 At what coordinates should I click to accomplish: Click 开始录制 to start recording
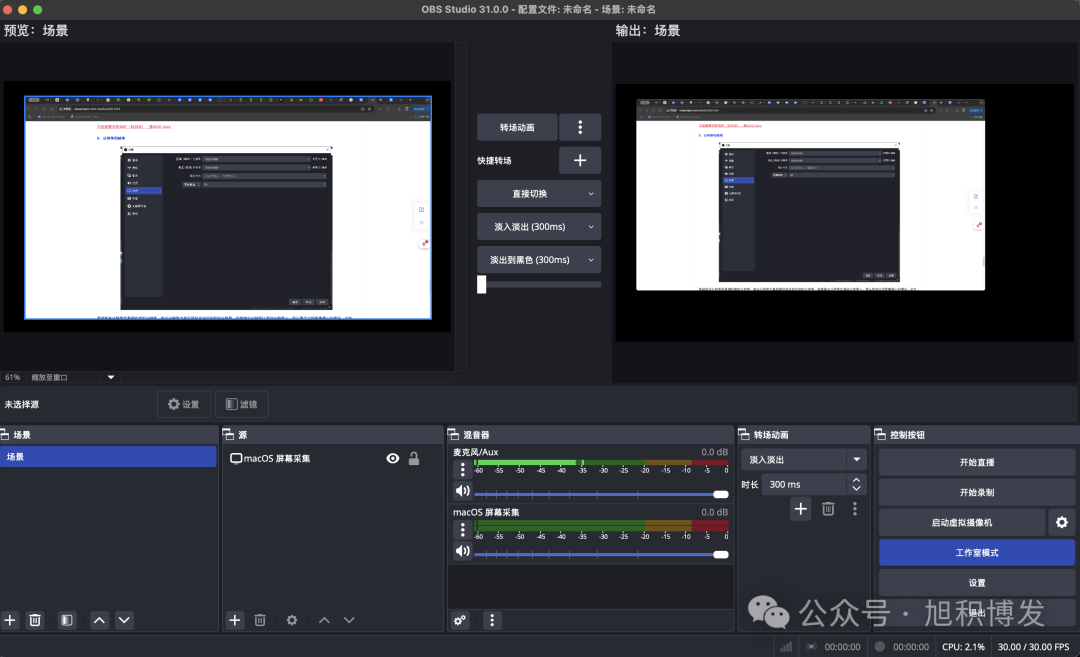pos(977,492)
